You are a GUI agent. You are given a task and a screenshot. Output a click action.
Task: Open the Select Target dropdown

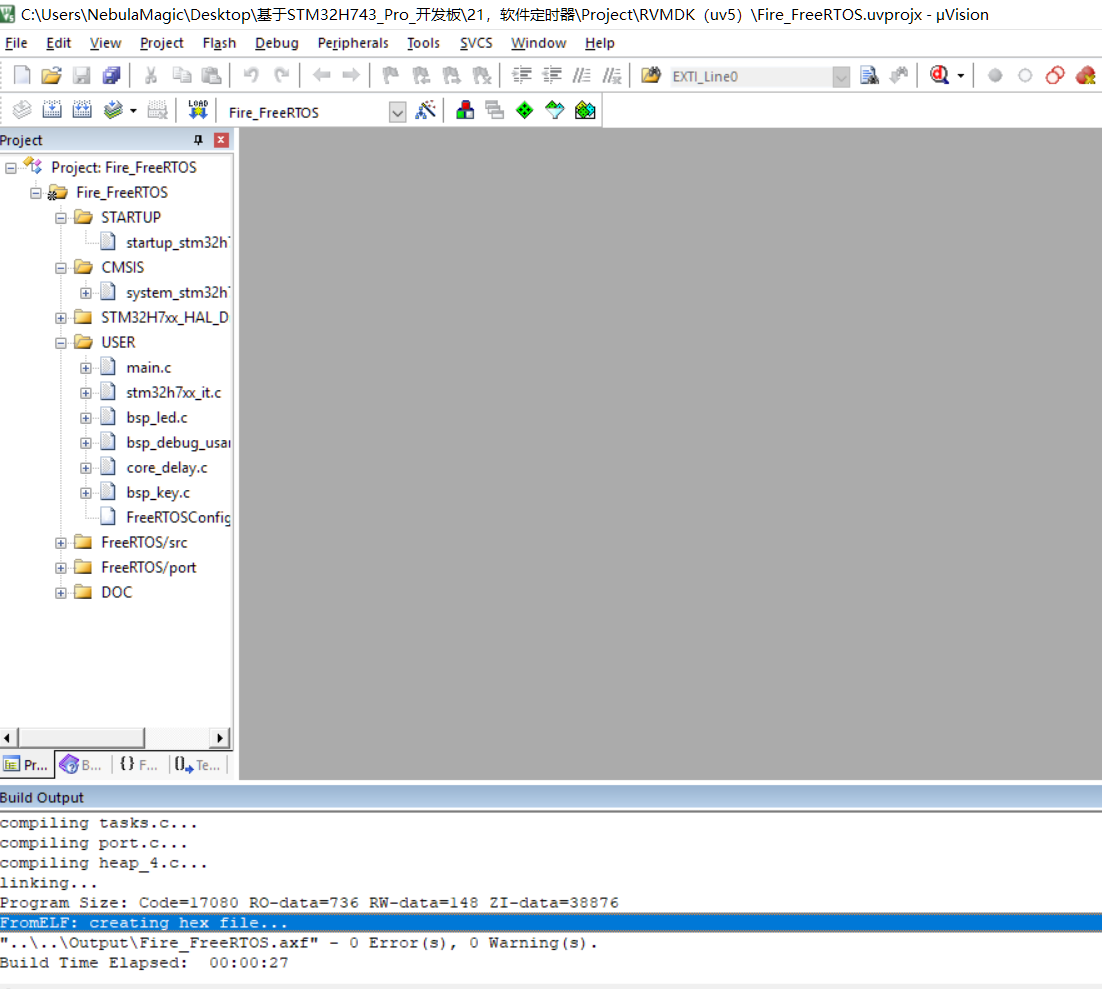(397, 111)
